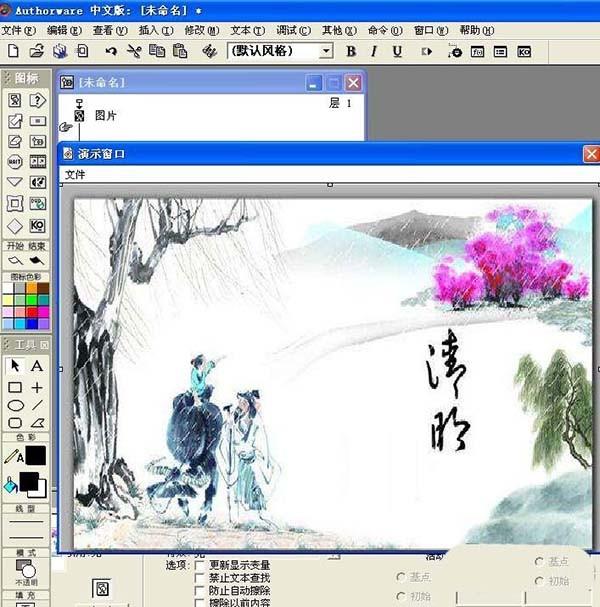Select the Decision diamond icon

(15, 224)
